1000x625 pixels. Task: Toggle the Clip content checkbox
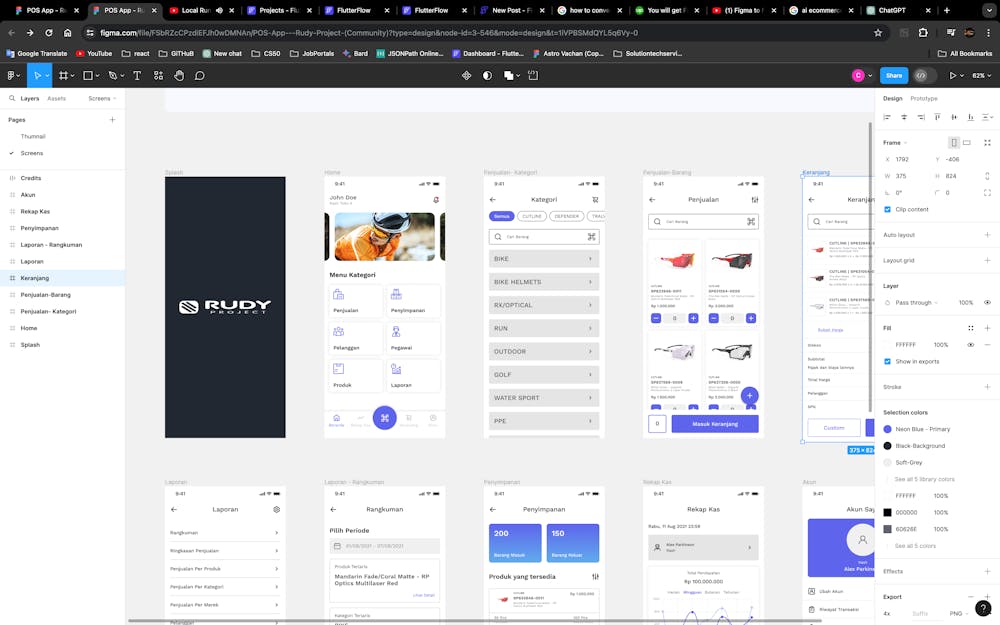pos(887,209)
